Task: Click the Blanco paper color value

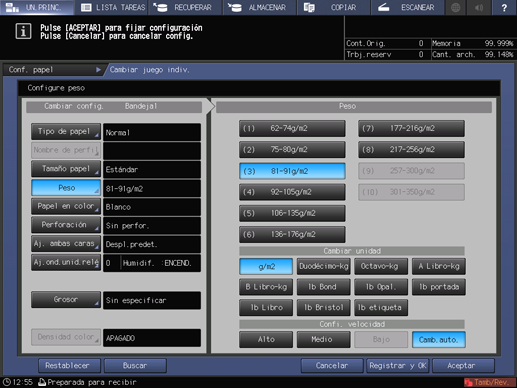Action: pos(152,207)
